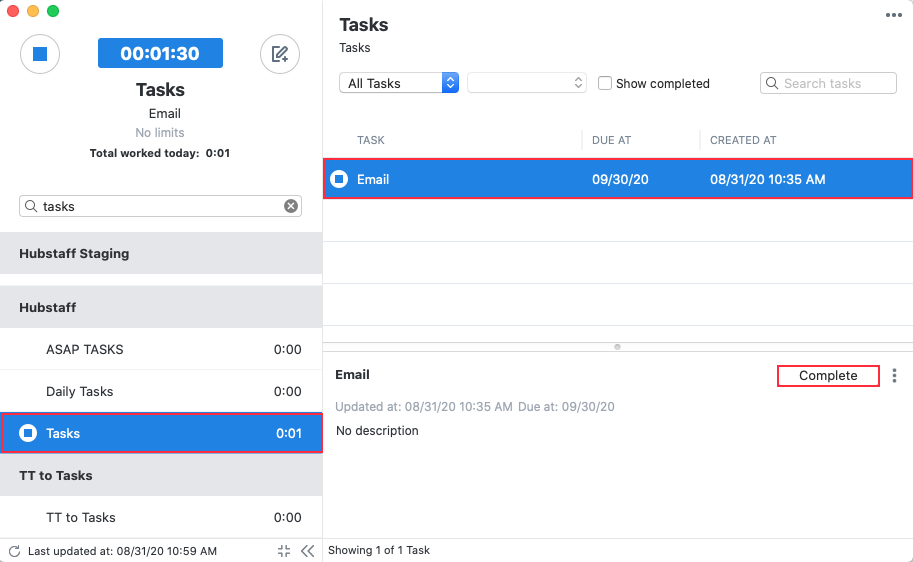Open the Email task's vertical dots menu
Image resolution: width=913 pixels, height=562 pixels.
point(894,376)
